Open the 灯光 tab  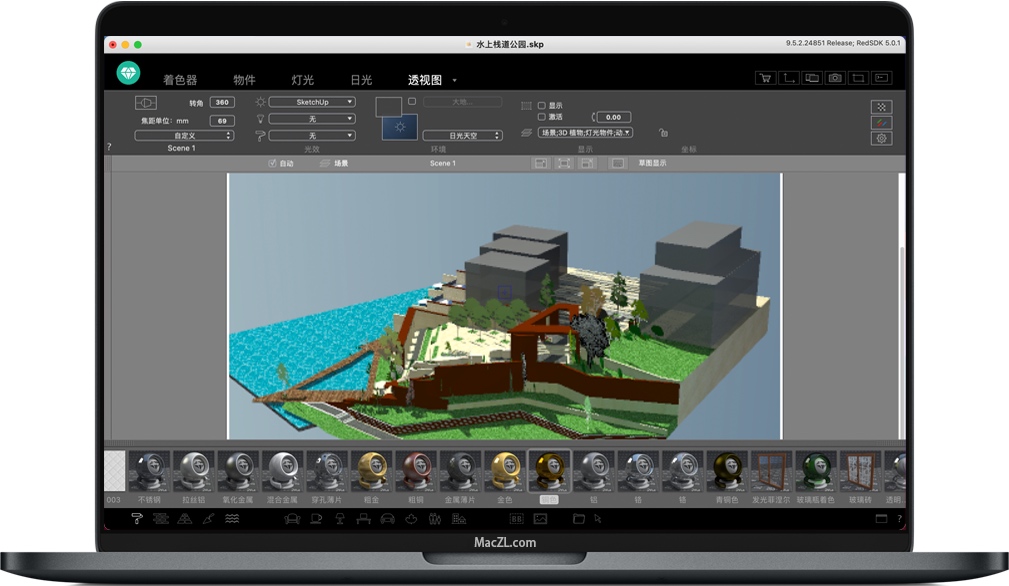pos(302,80)
